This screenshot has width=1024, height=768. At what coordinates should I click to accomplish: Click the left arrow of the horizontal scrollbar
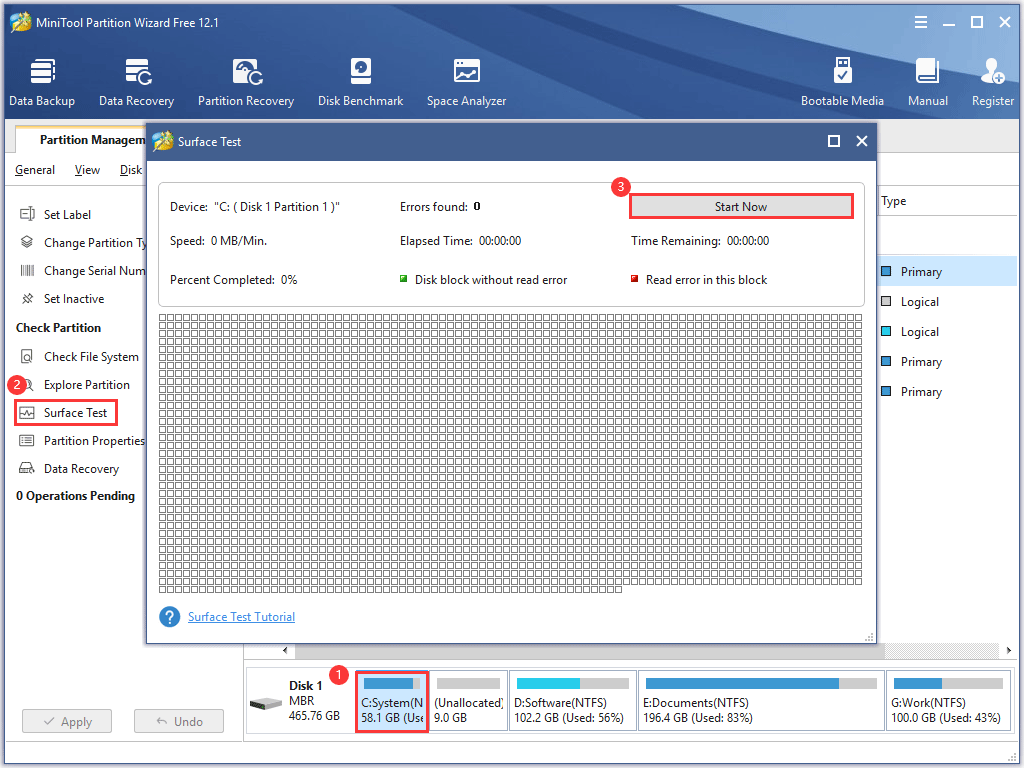285,650
